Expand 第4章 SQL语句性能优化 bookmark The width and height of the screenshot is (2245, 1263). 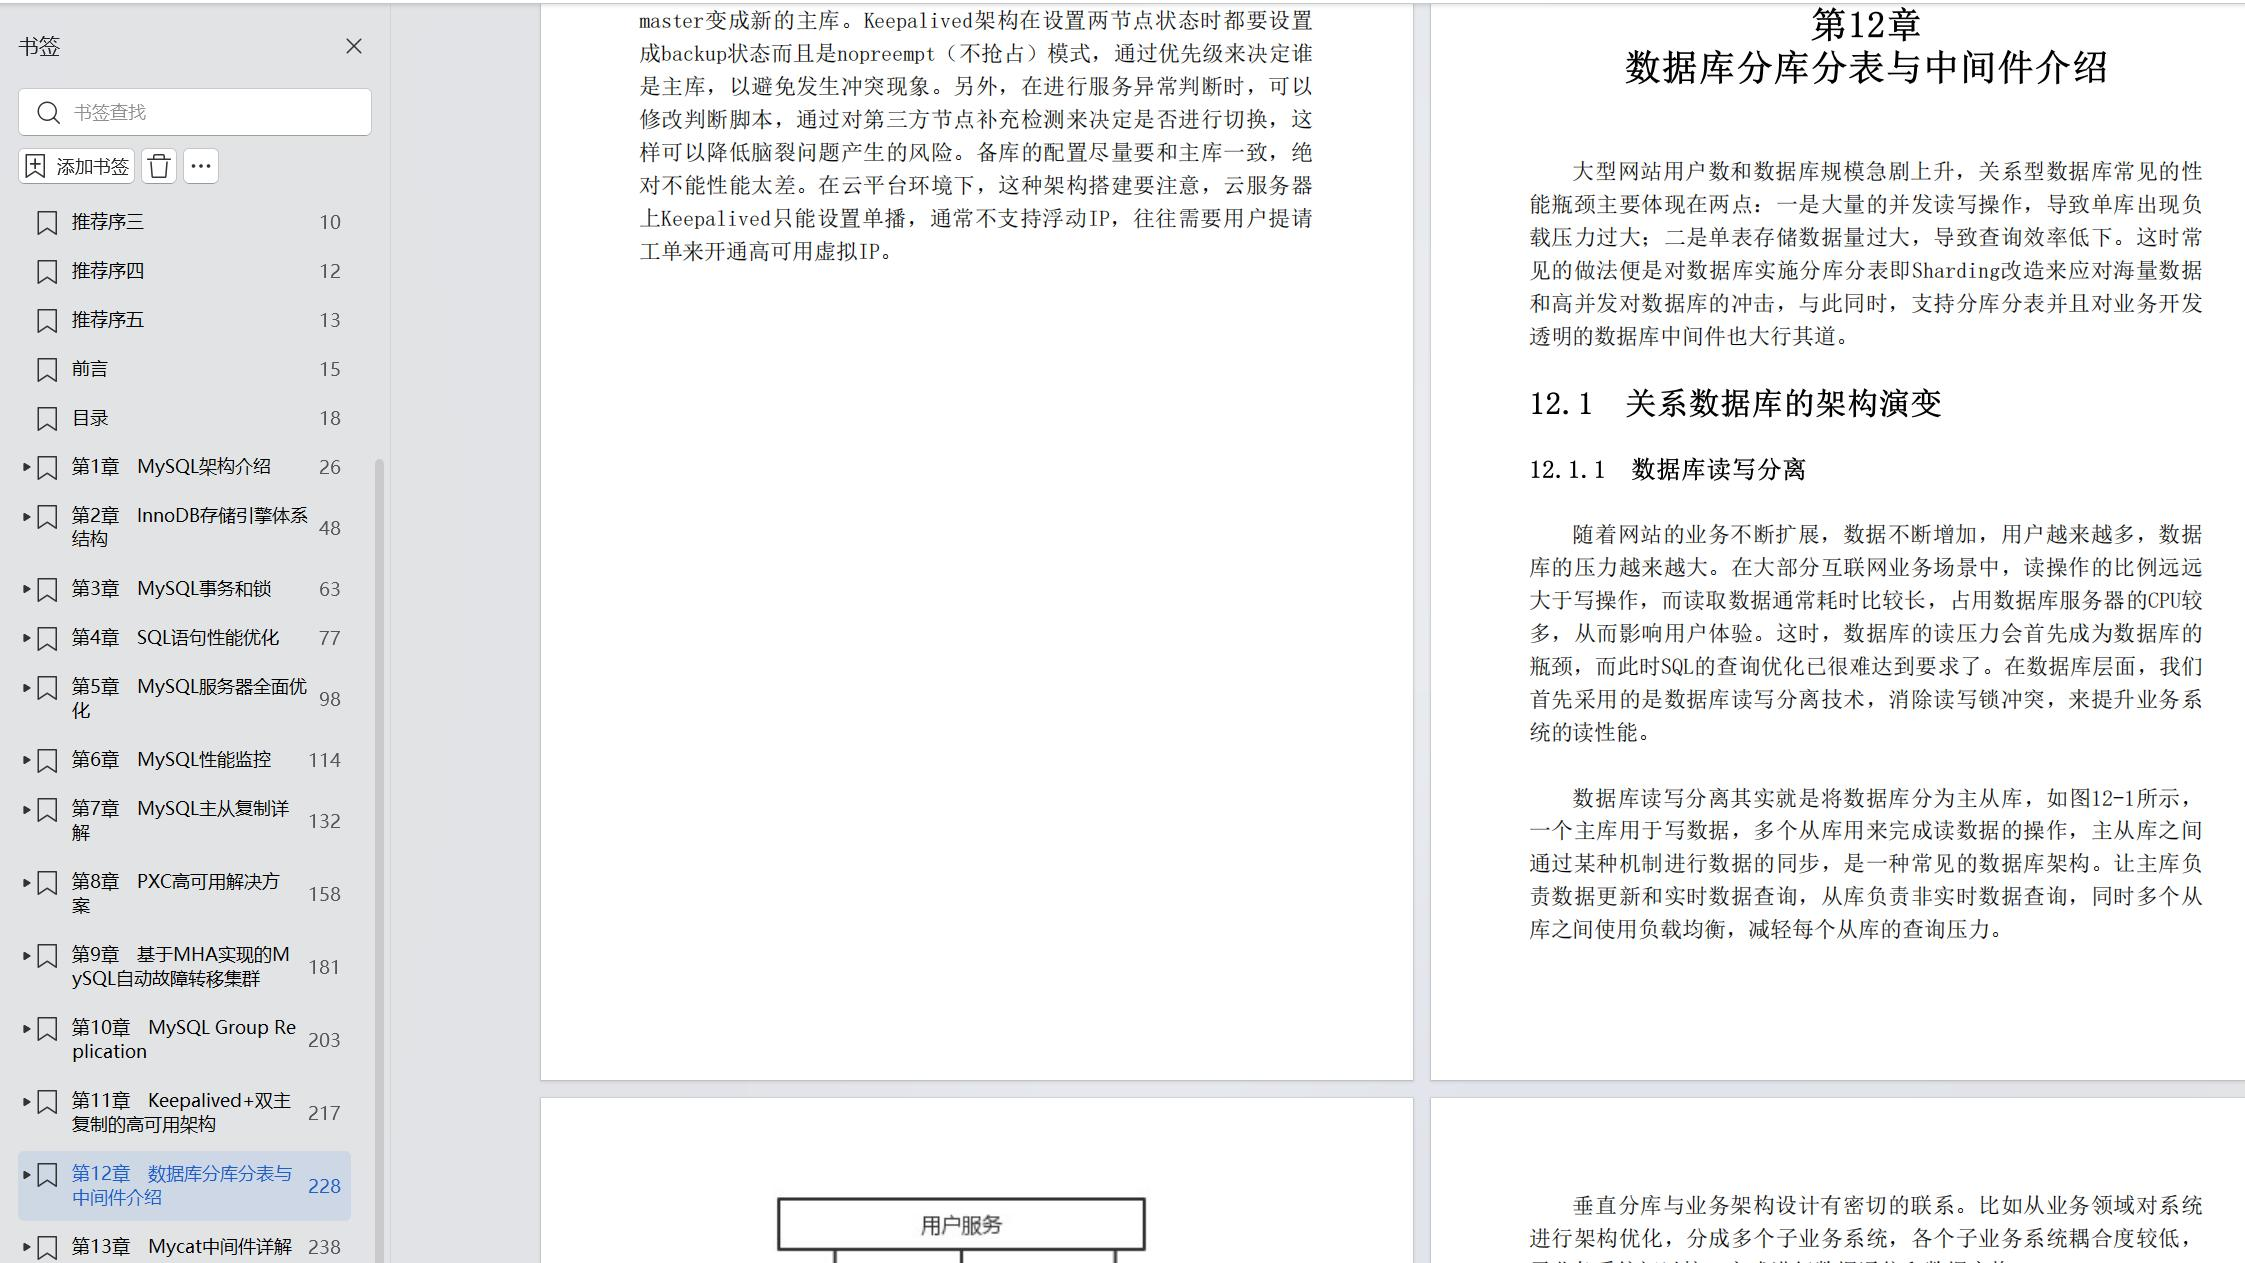[x=26, y=638]
